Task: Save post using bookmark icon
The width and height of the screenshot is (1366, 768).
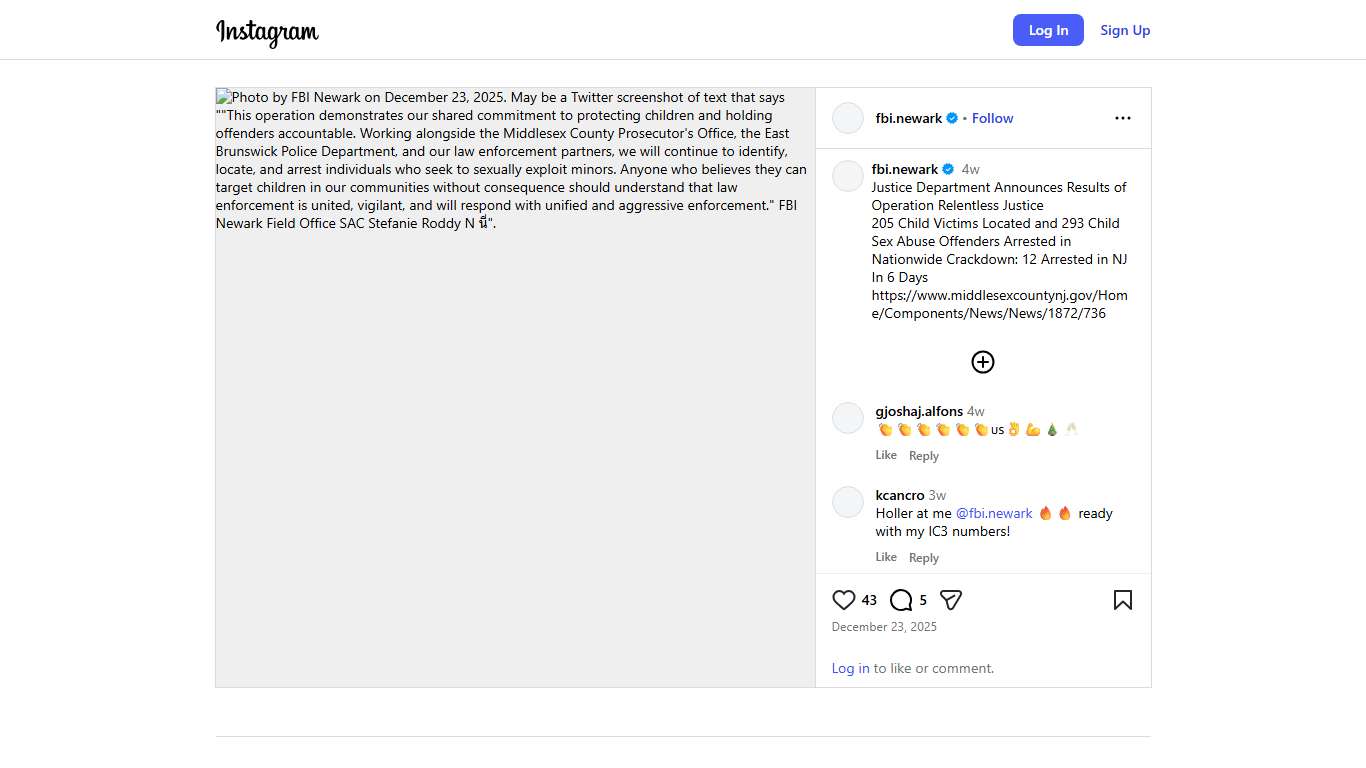Action: tap(1123, 600)
